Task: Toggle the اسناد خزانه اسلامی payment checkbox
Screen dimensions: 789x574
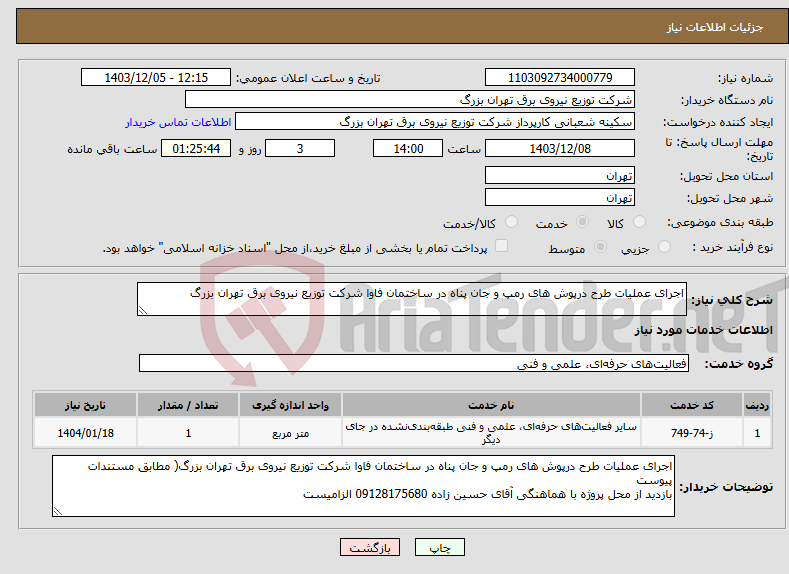Action: [x=501, y=245]
